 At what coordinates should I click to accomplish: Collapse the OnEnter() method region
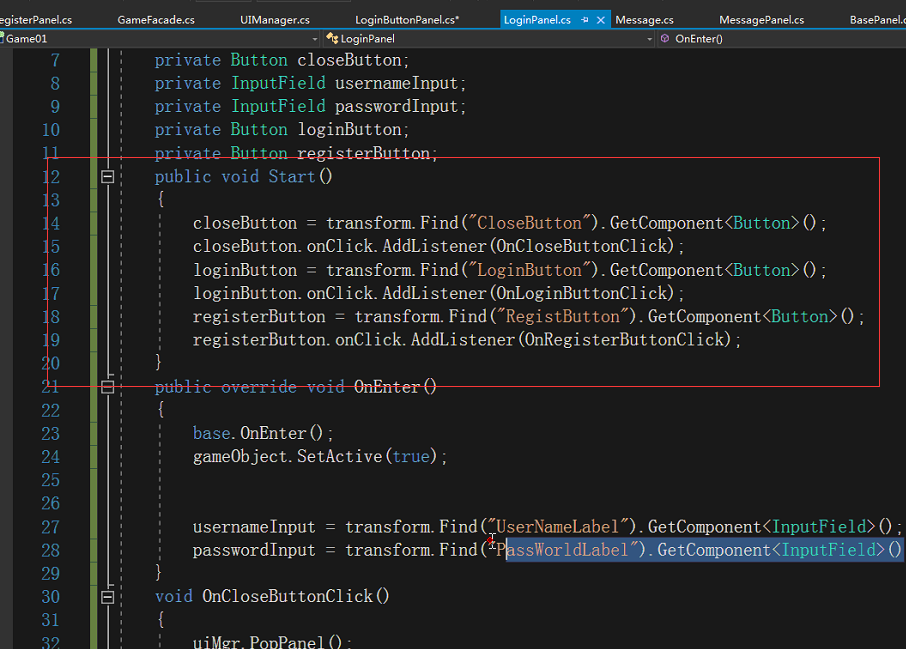(107, 387)
